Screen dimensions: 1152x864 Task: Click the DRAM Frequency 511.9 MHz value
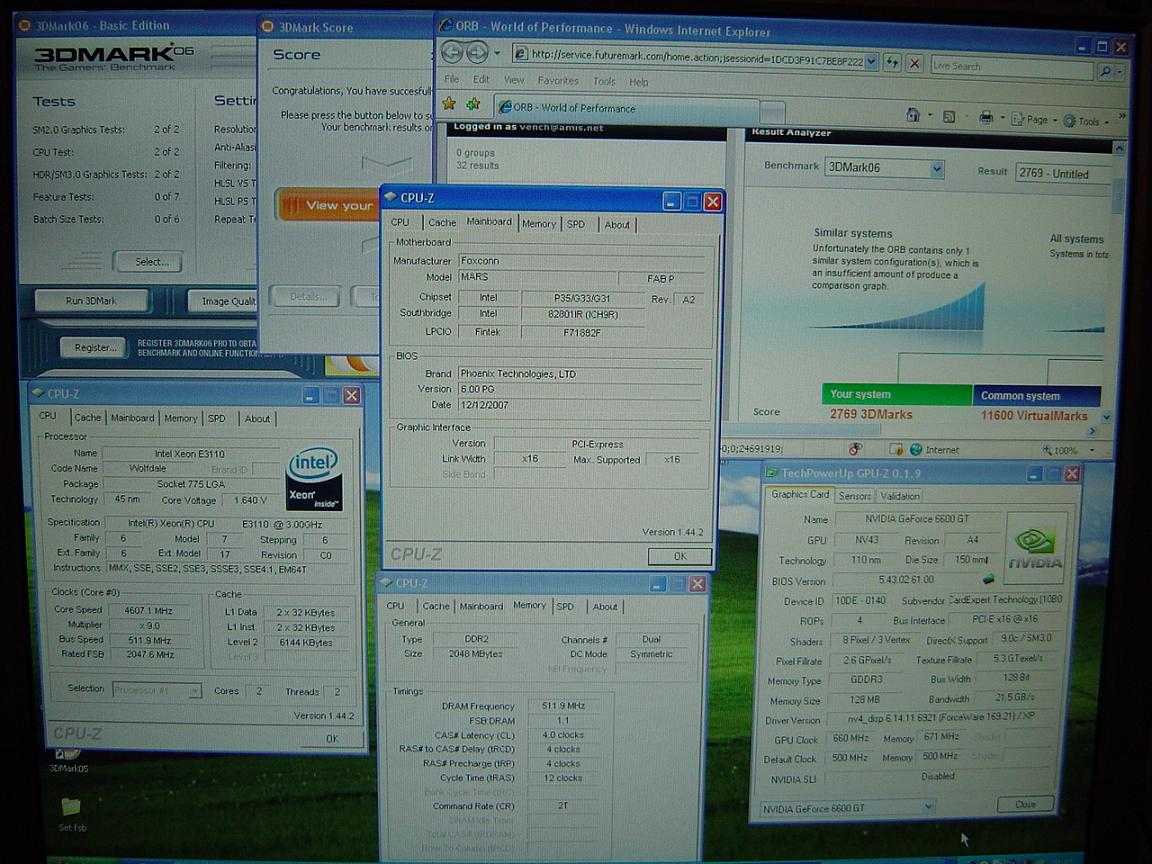(x=564, y=705)
